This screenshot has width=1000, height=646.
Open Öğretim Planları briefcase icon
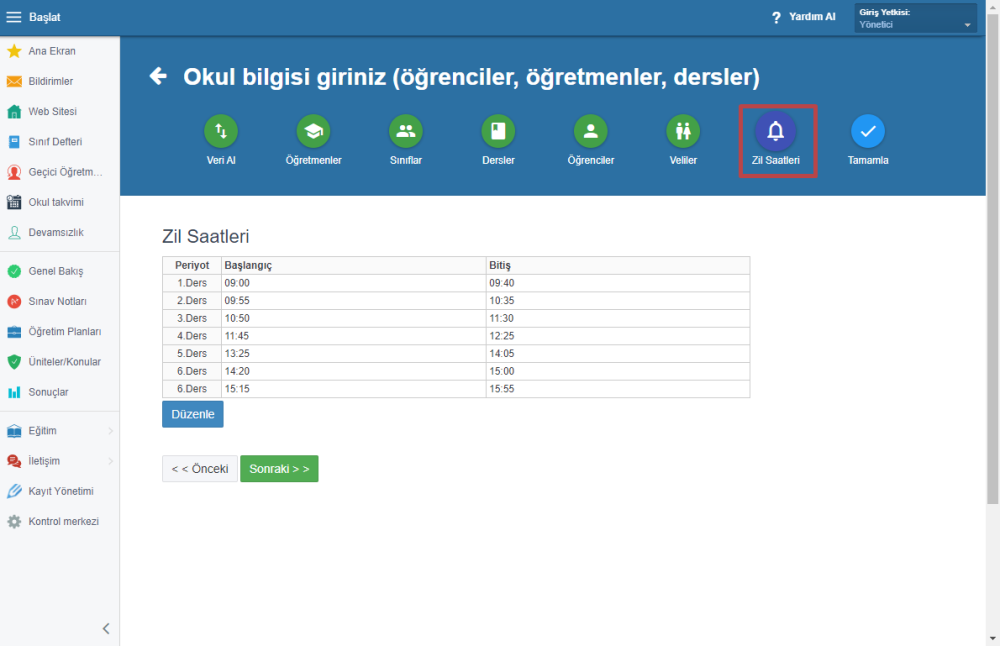point(14,332)
